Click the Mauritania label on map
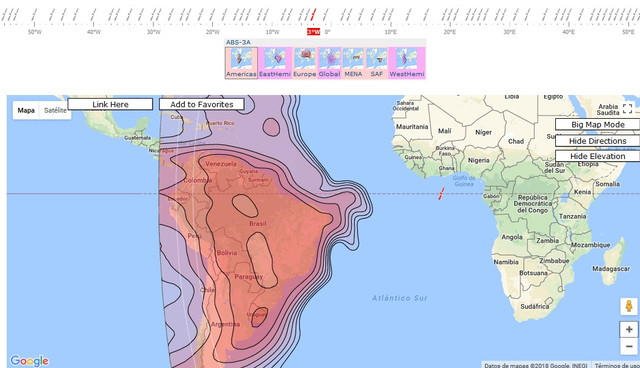Viewport: 640px width, 368px height. pos(412,126)
